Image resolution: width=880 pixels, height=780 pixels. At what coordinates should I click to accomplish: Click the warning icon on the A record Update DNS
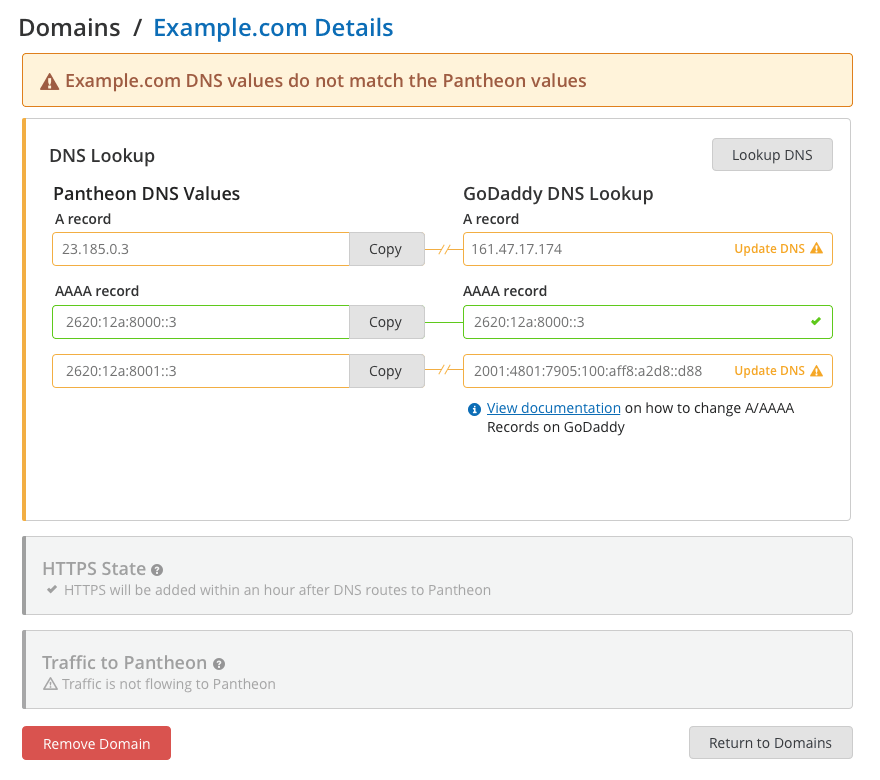coord(817,249)
